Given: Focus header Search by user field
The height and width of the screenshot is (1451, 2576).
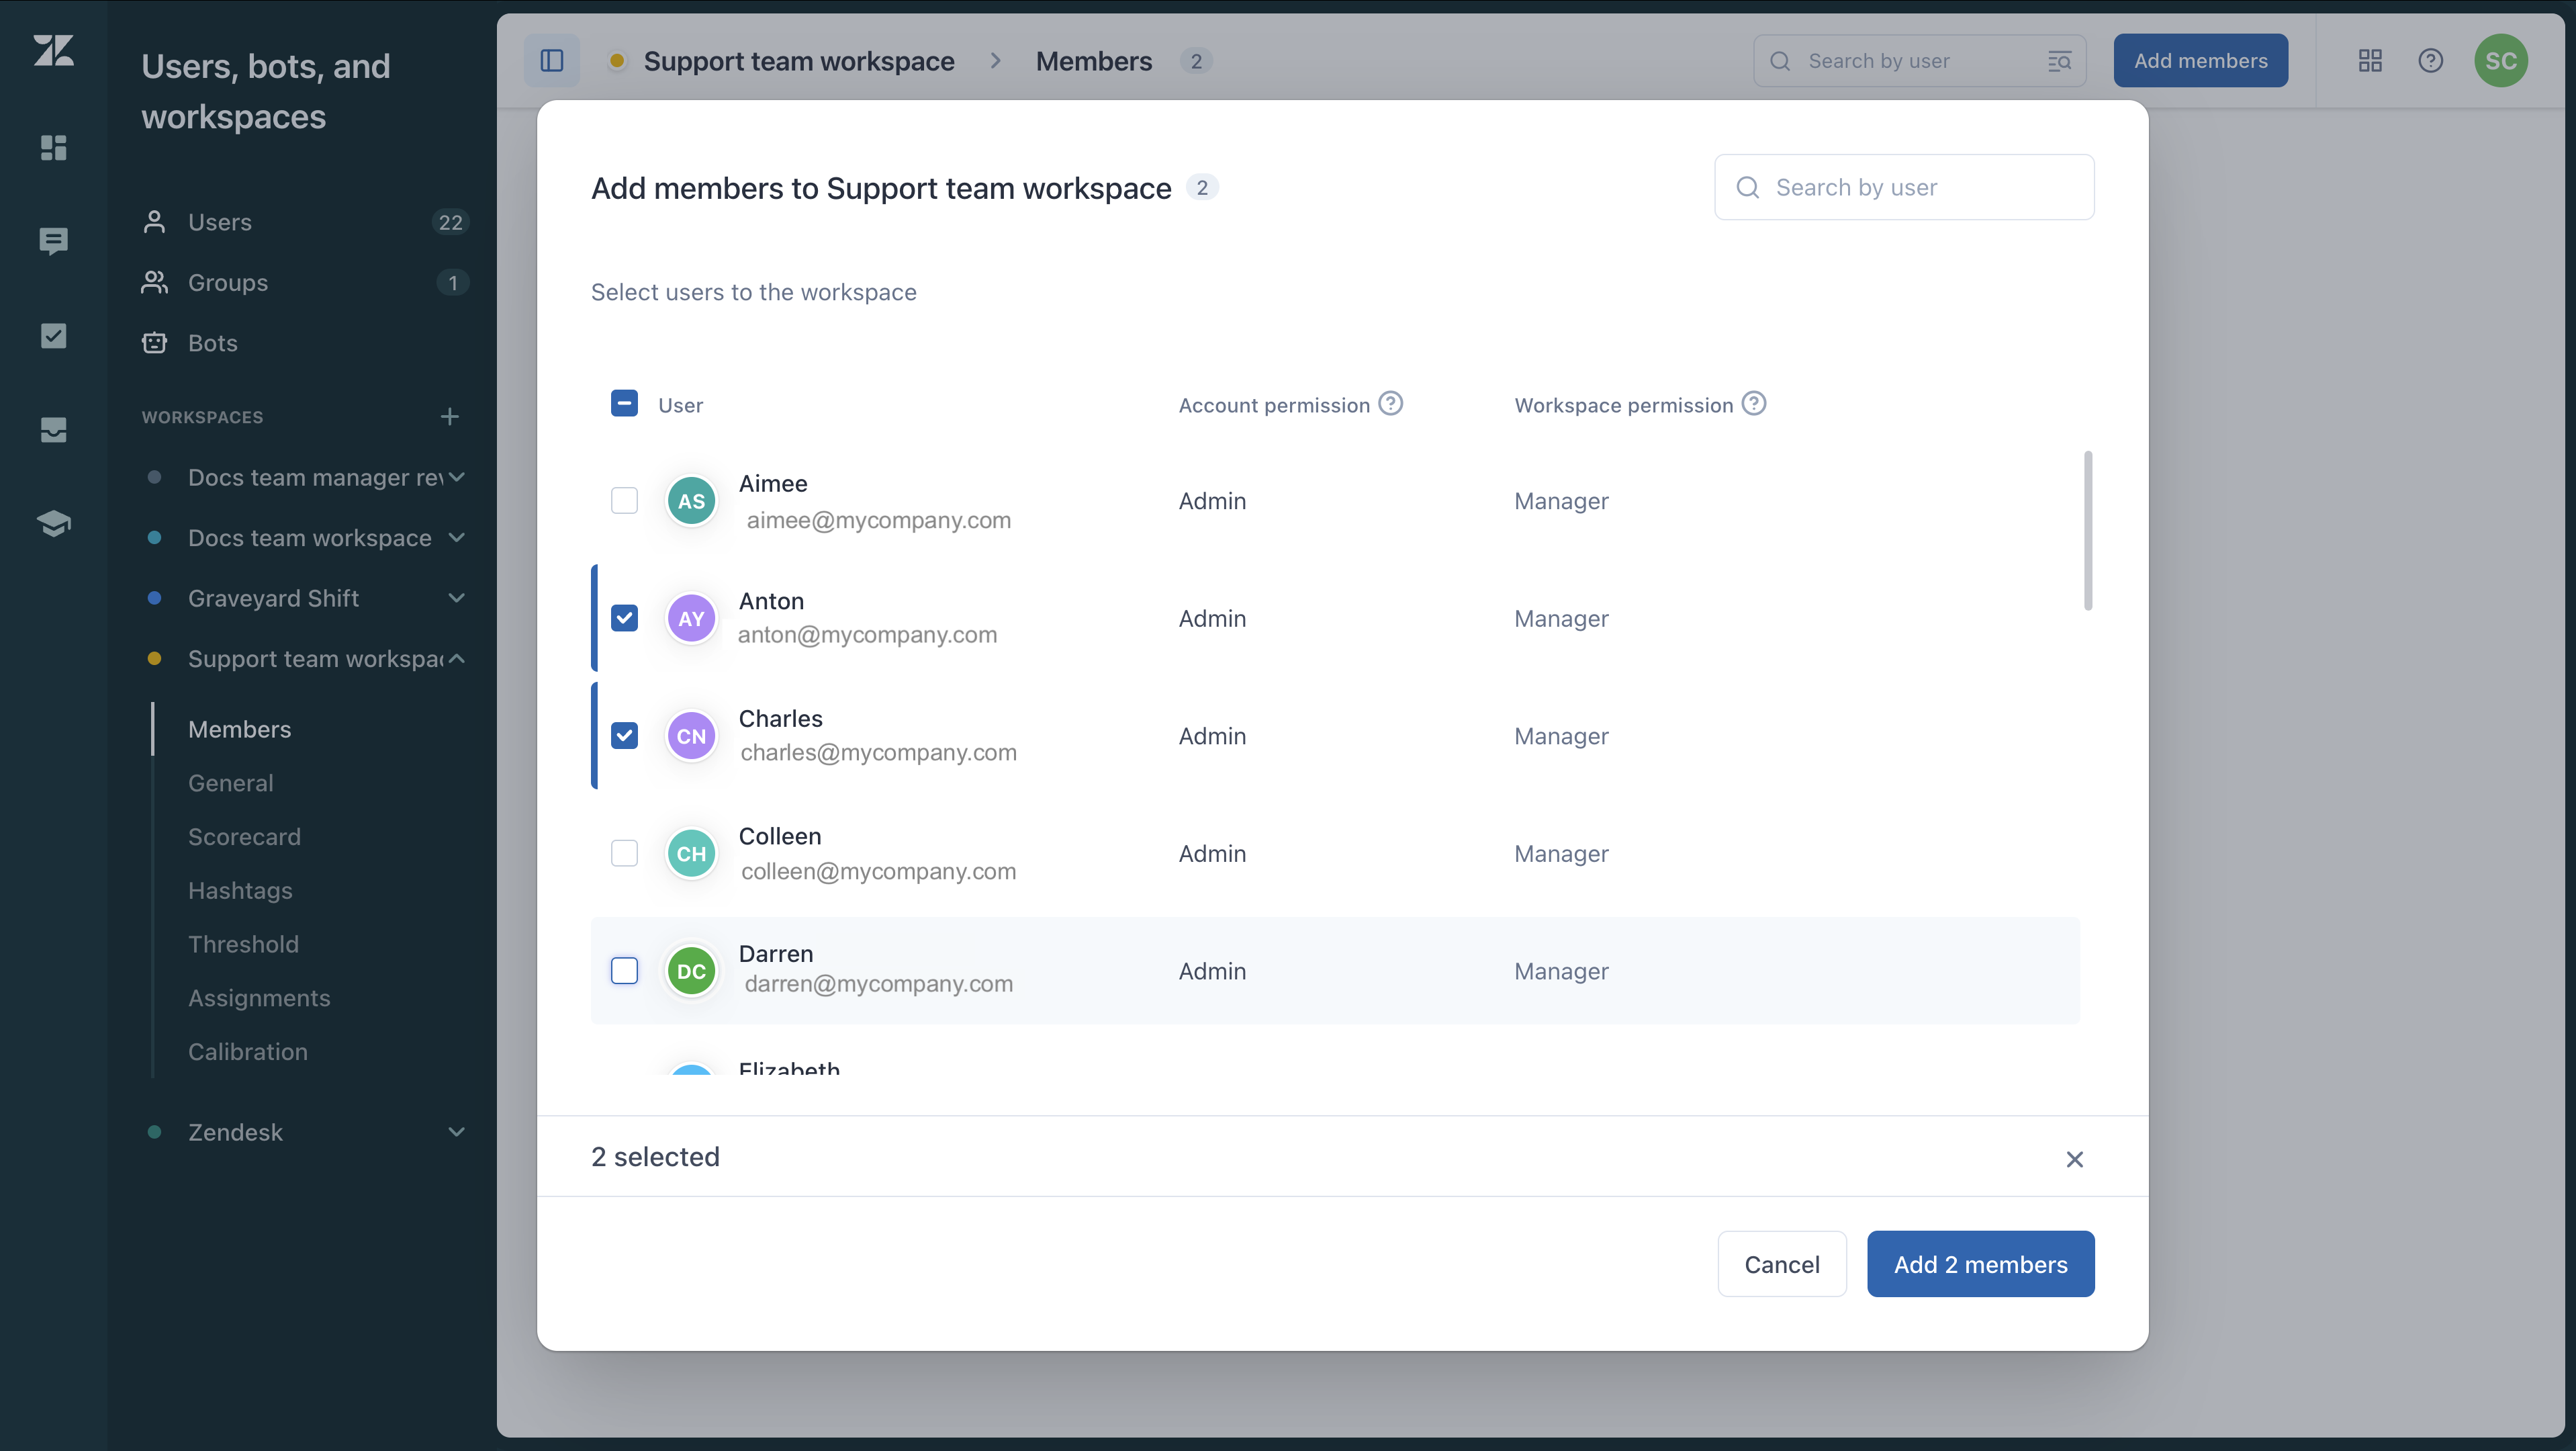Looking at the screenshot, I should coord(1919,61).
